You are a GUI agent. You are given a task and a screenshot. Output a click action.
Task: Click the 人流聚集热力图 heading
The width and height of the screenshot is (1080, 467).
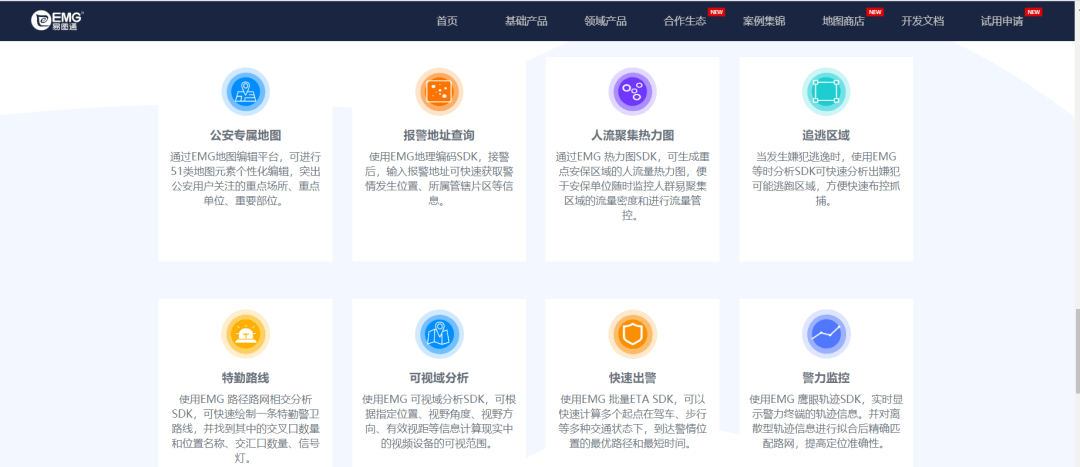click(x=632, y=135)
